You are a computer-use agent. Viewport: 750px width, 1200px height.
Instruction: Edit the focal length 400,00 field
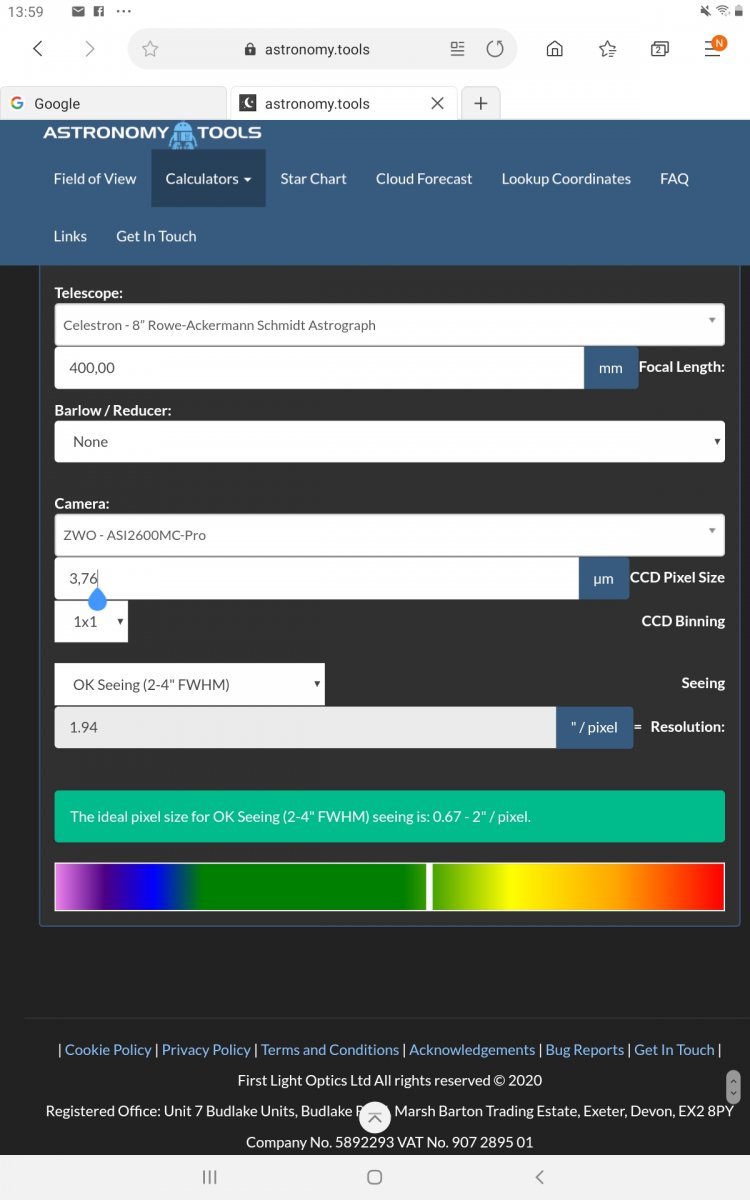(319, 368)
